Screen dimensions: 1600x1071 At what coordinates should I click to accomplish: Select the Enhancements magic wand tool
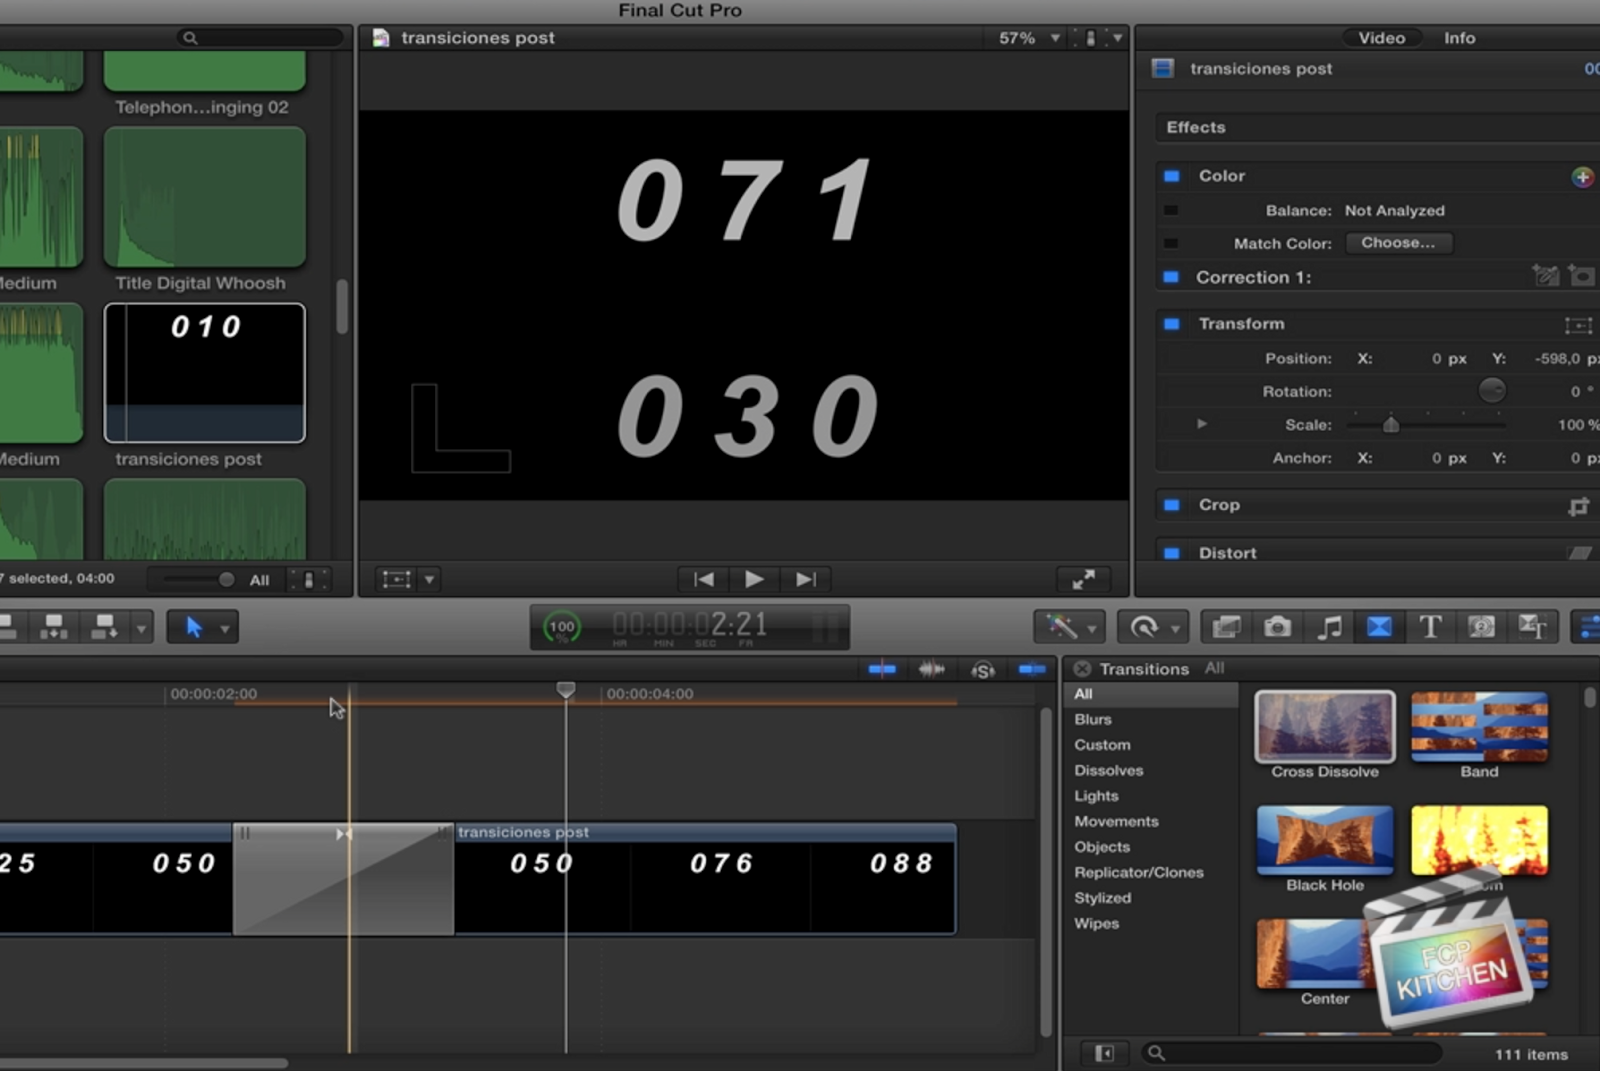tap(1063, 627)
